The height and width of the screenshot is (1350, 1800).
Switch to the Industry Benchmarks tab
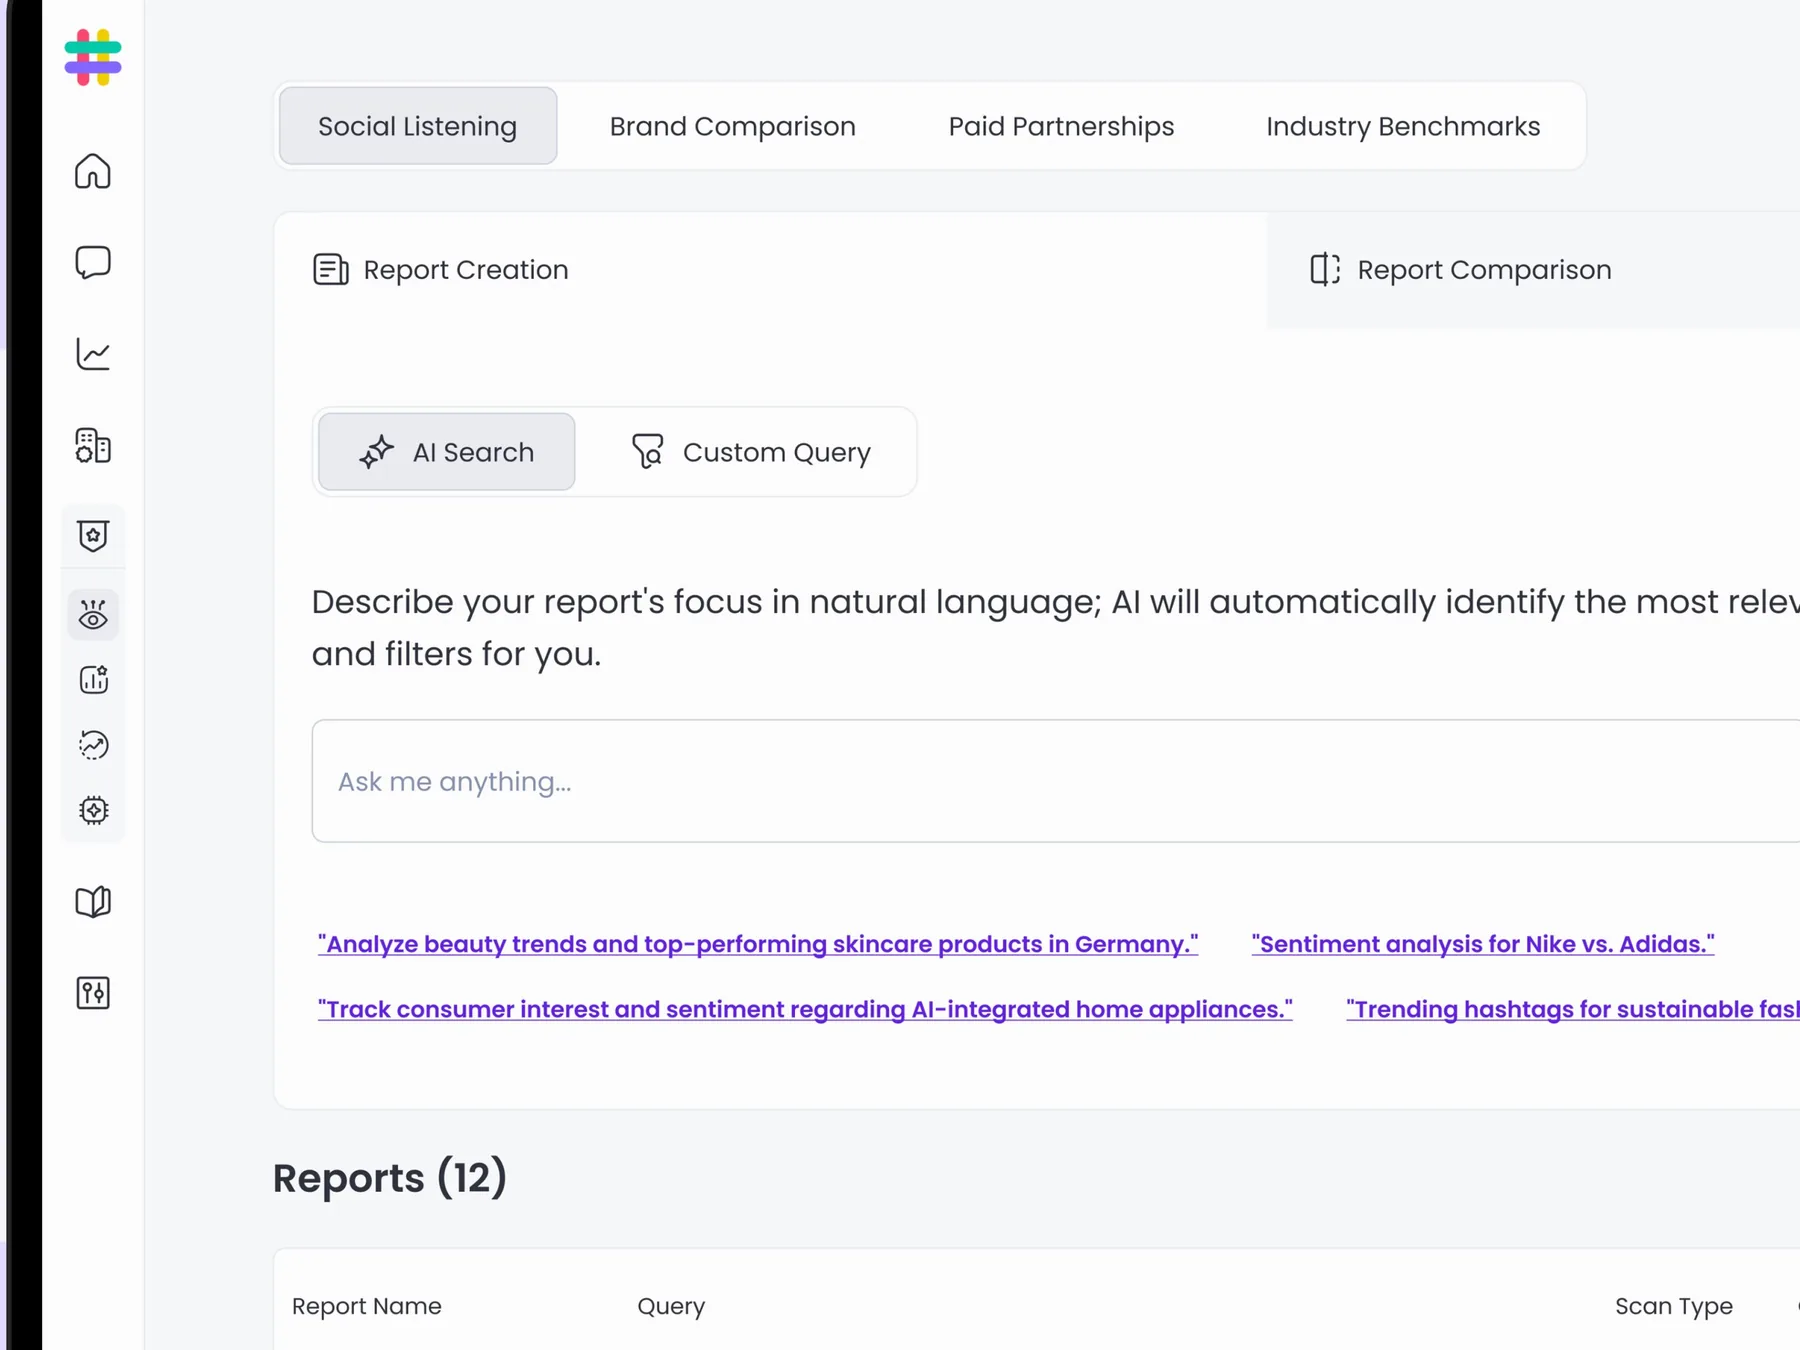pos(1403,126)
